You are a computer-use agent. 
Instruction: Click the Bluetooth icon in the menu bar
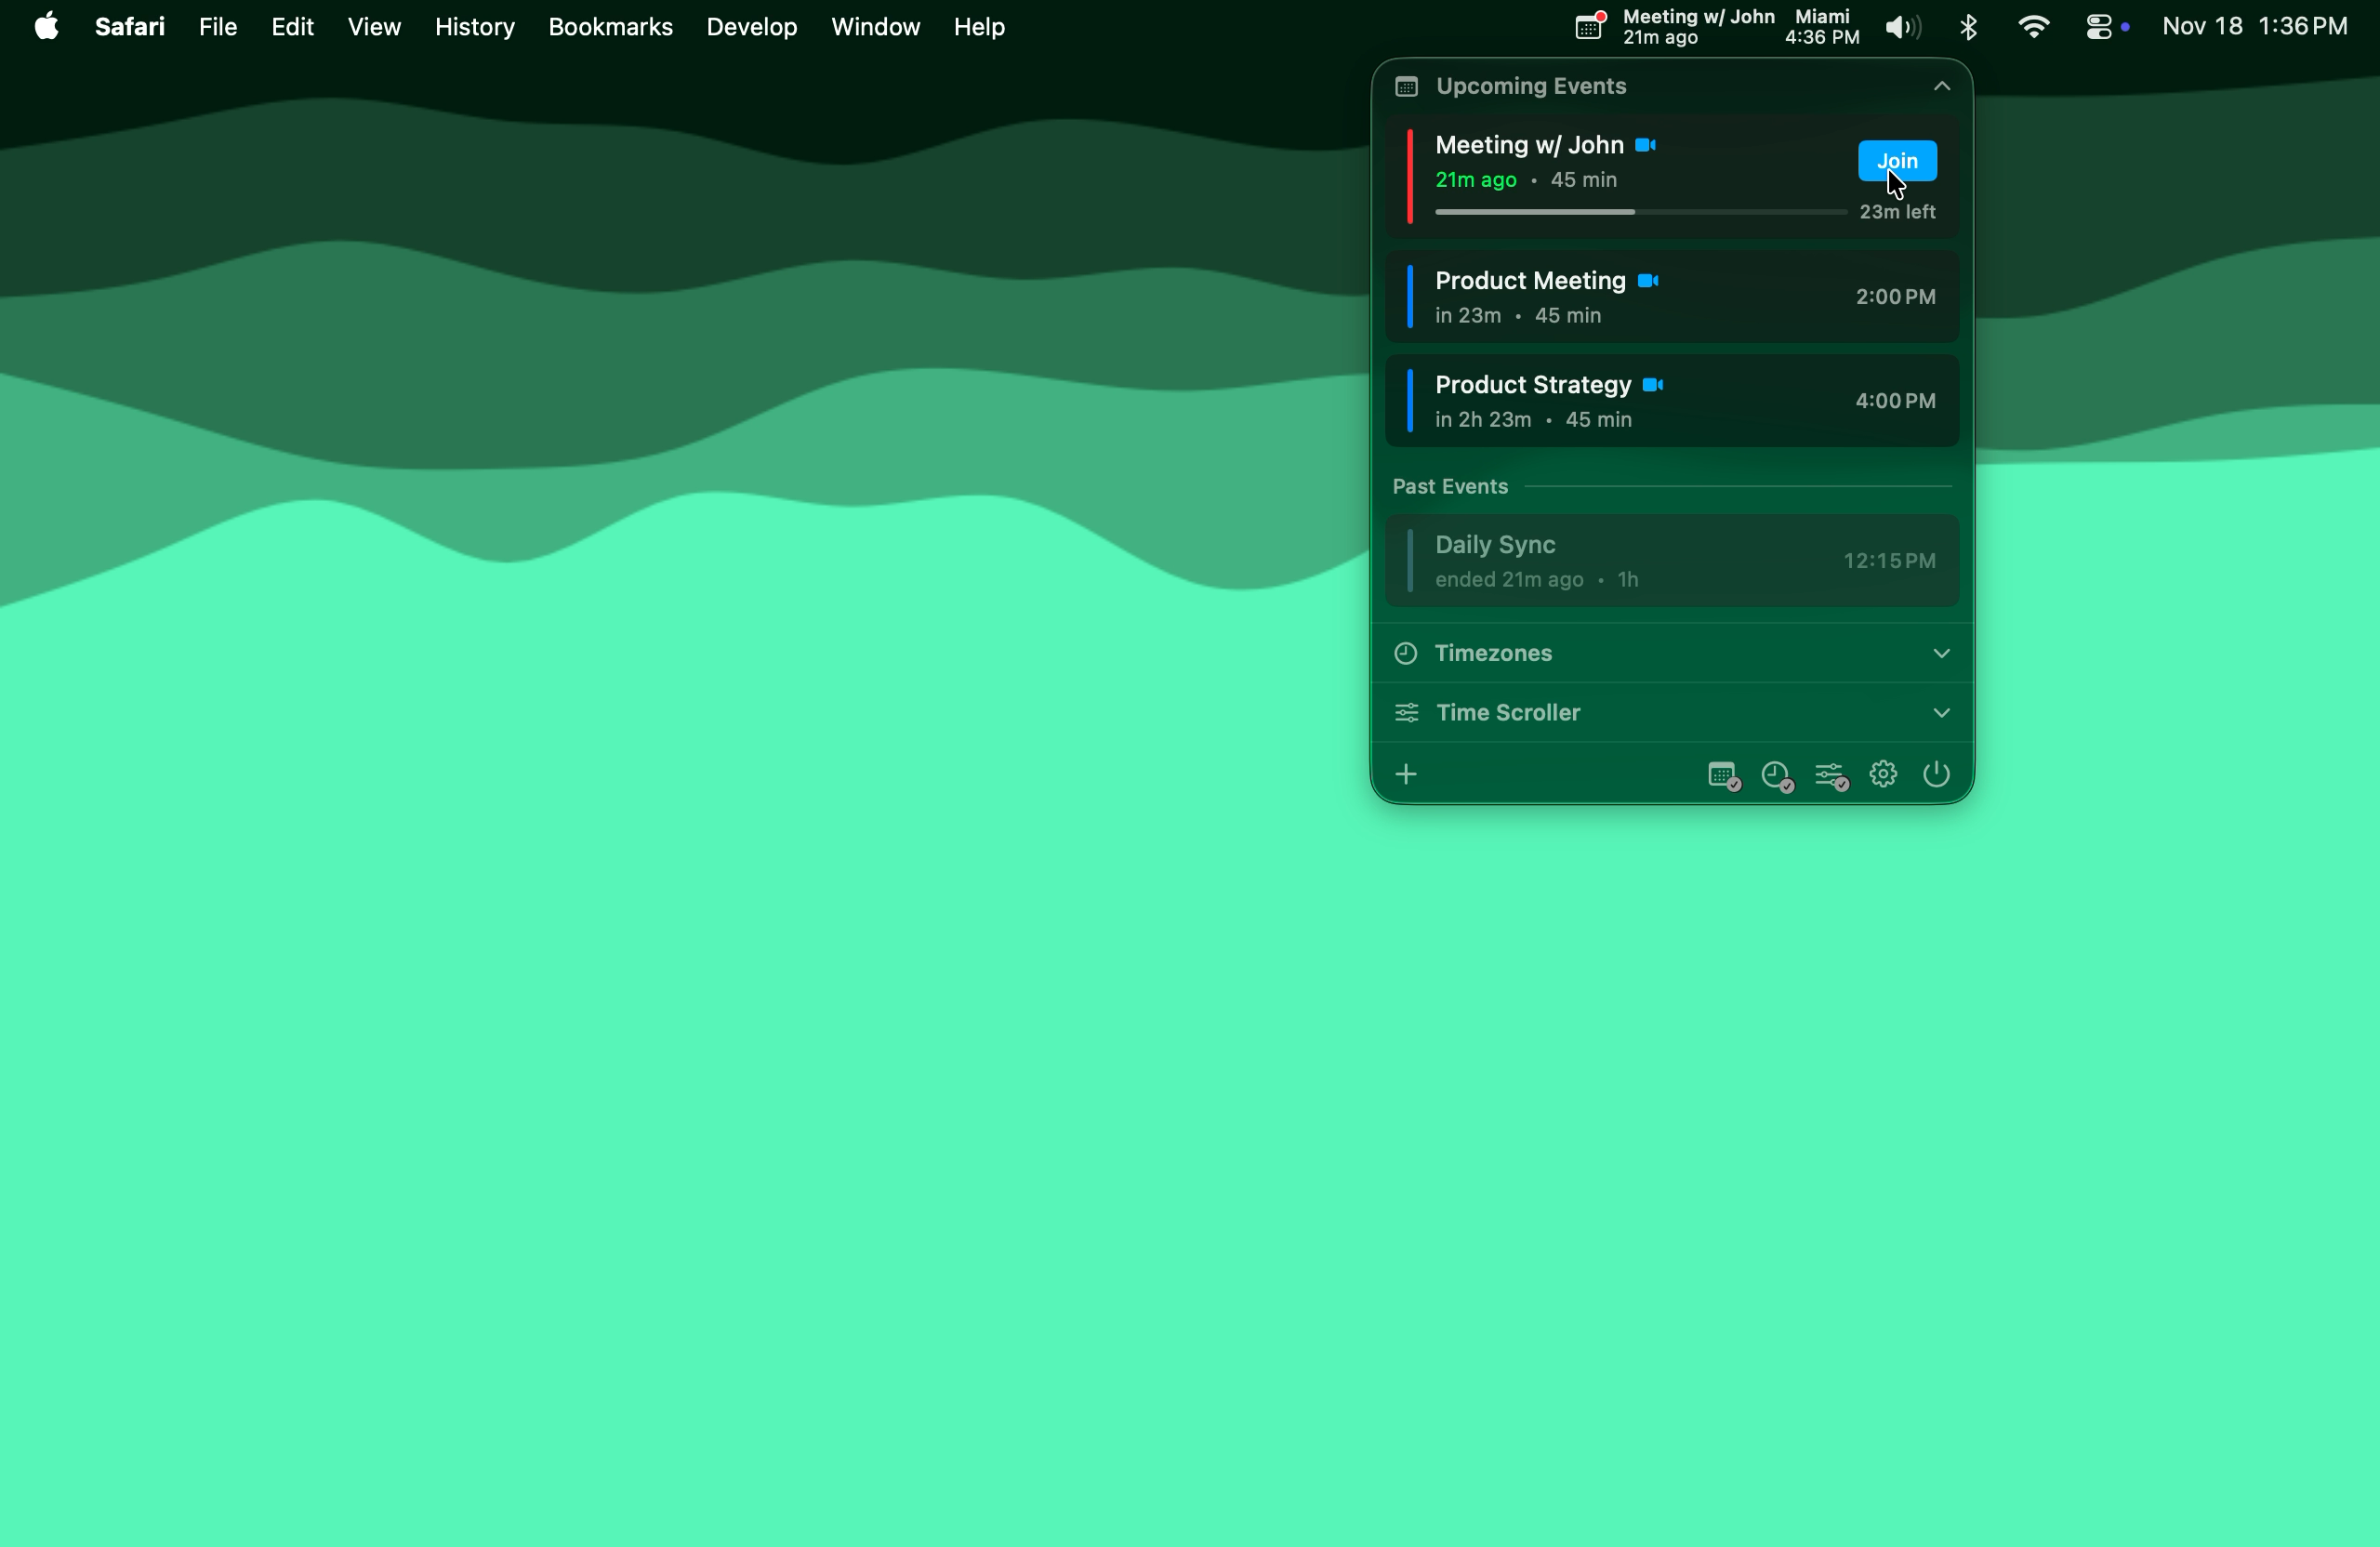[1968, 27]
